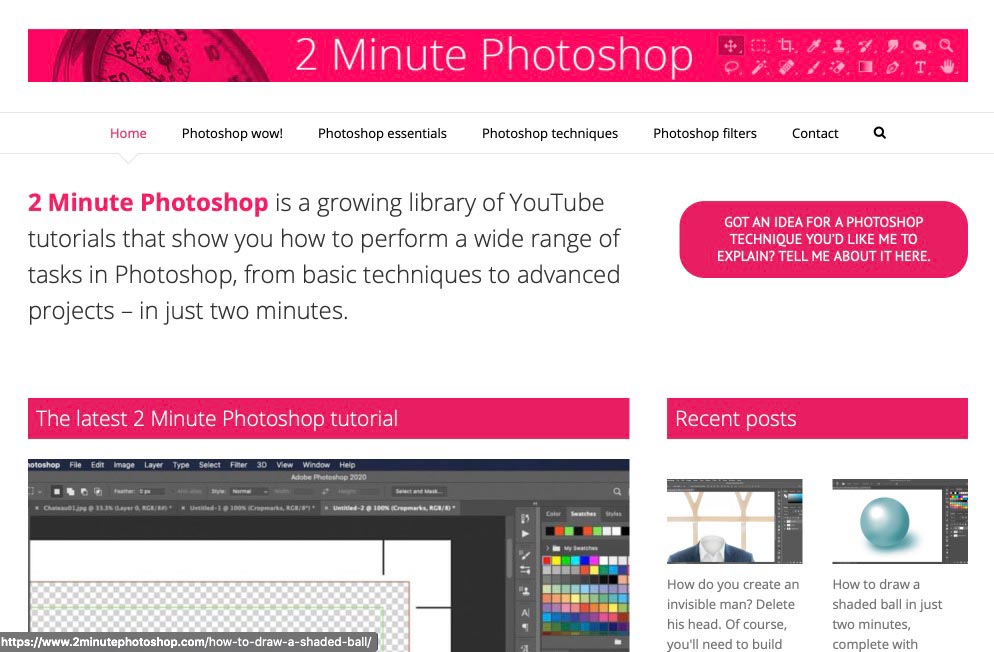Image resolution: width=994 pixels, height=652 pixels.
Task: Click the pink '2 Minute Photoshop' intro text
Action: point(148,203)
